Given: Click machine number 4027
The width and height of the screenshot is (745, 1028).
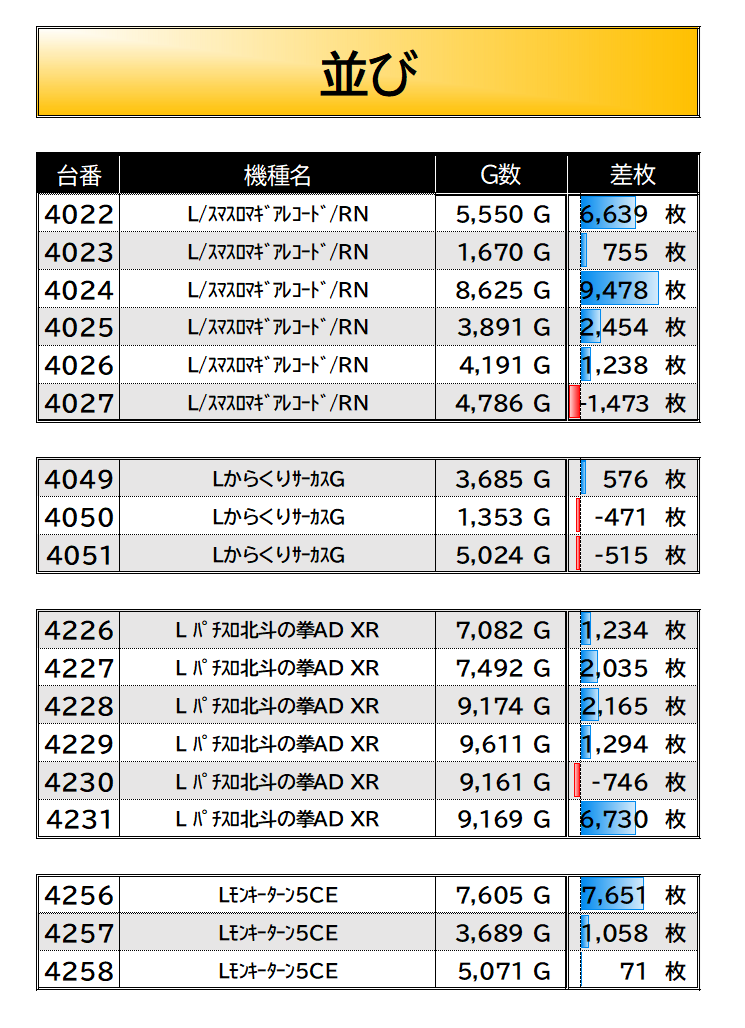Looking at the screenshot, I should click(x=79, y=403).
